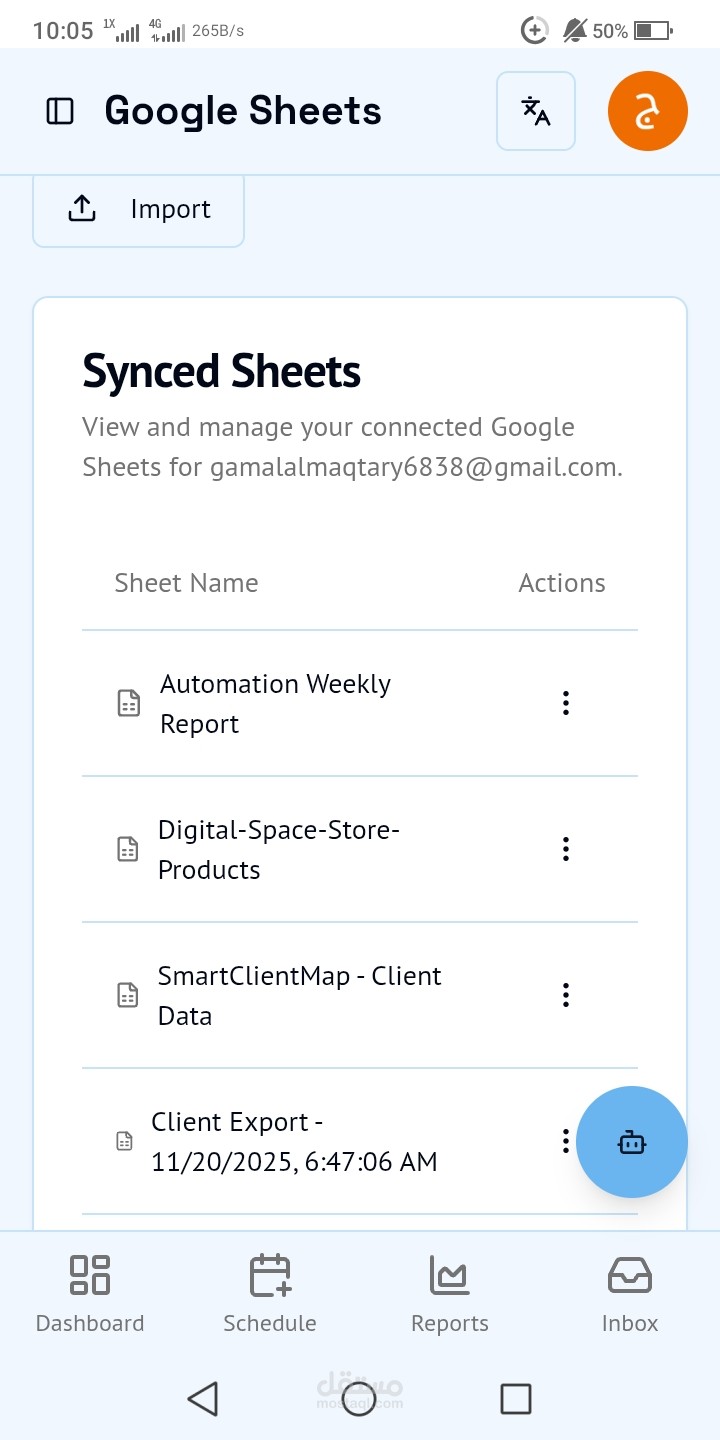Switch to the Schedule tab

(x=270, y=1294)
